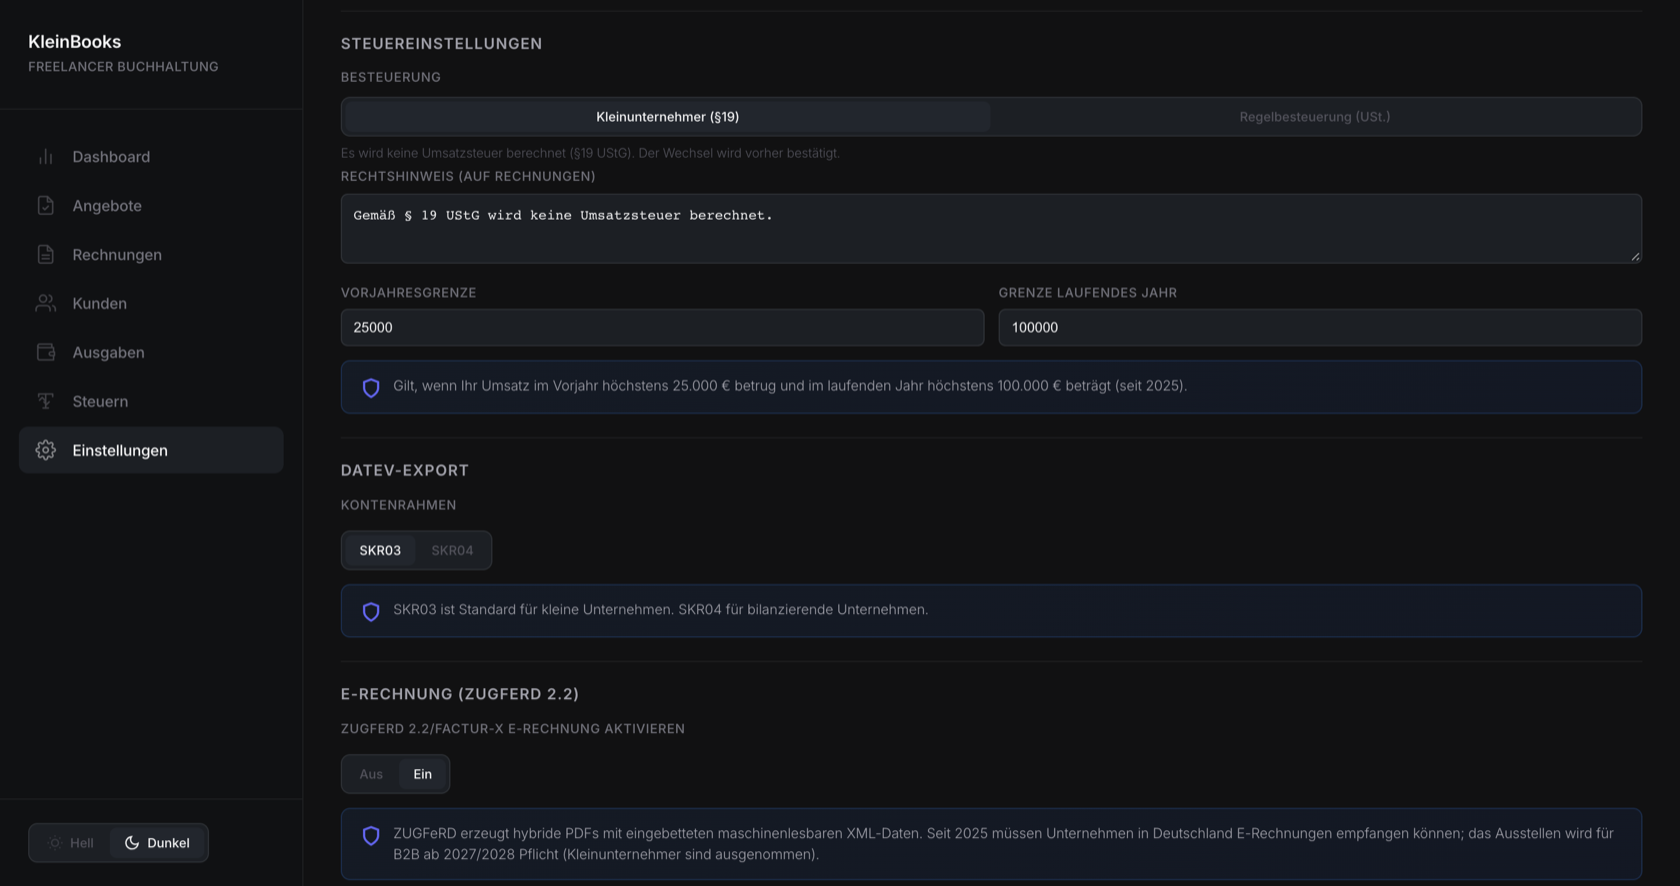Switch theme to Hell
Image resolution: width=1680 pixels, height=886 pixels.
[71, 843]
